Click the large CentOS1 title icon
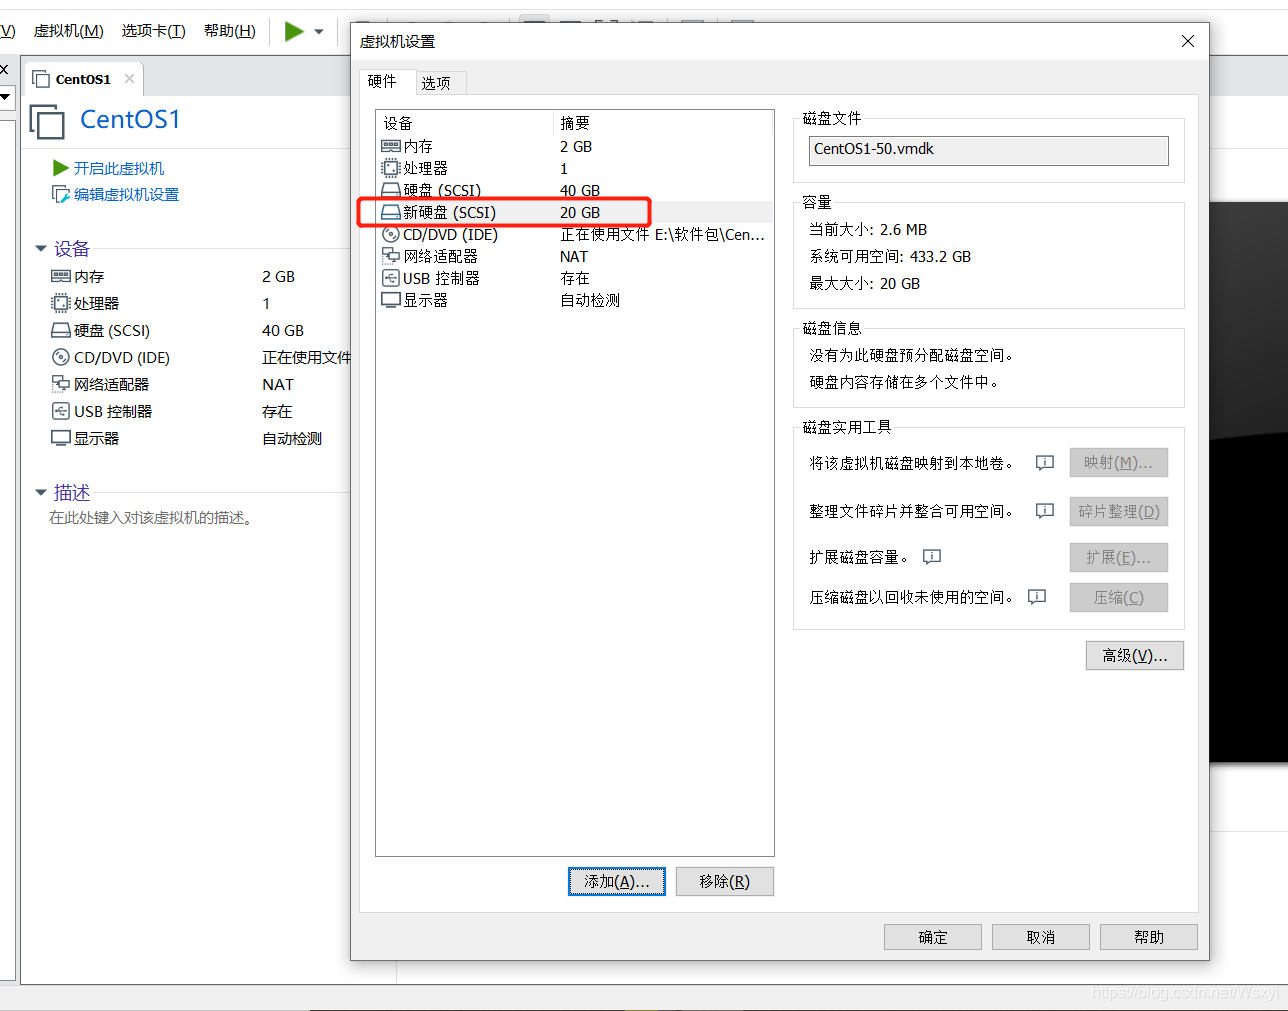Viewport: 1288px width, 1011px height. pyautogui.click(x=47, y=121)
